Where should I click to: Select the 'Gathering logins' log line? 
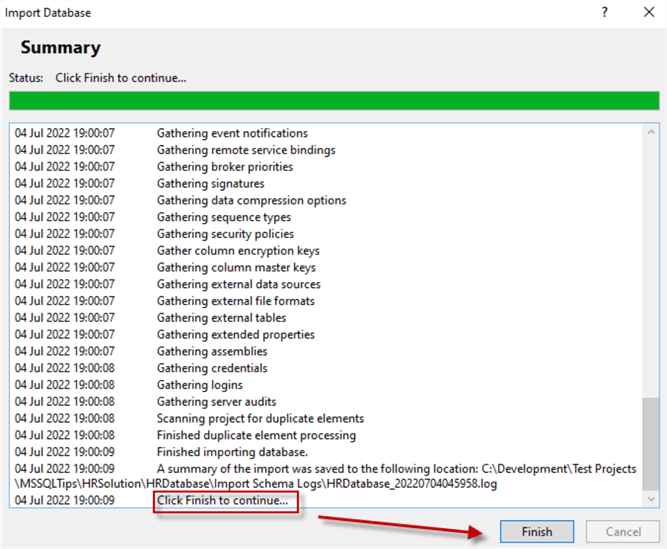coord(200,385)
